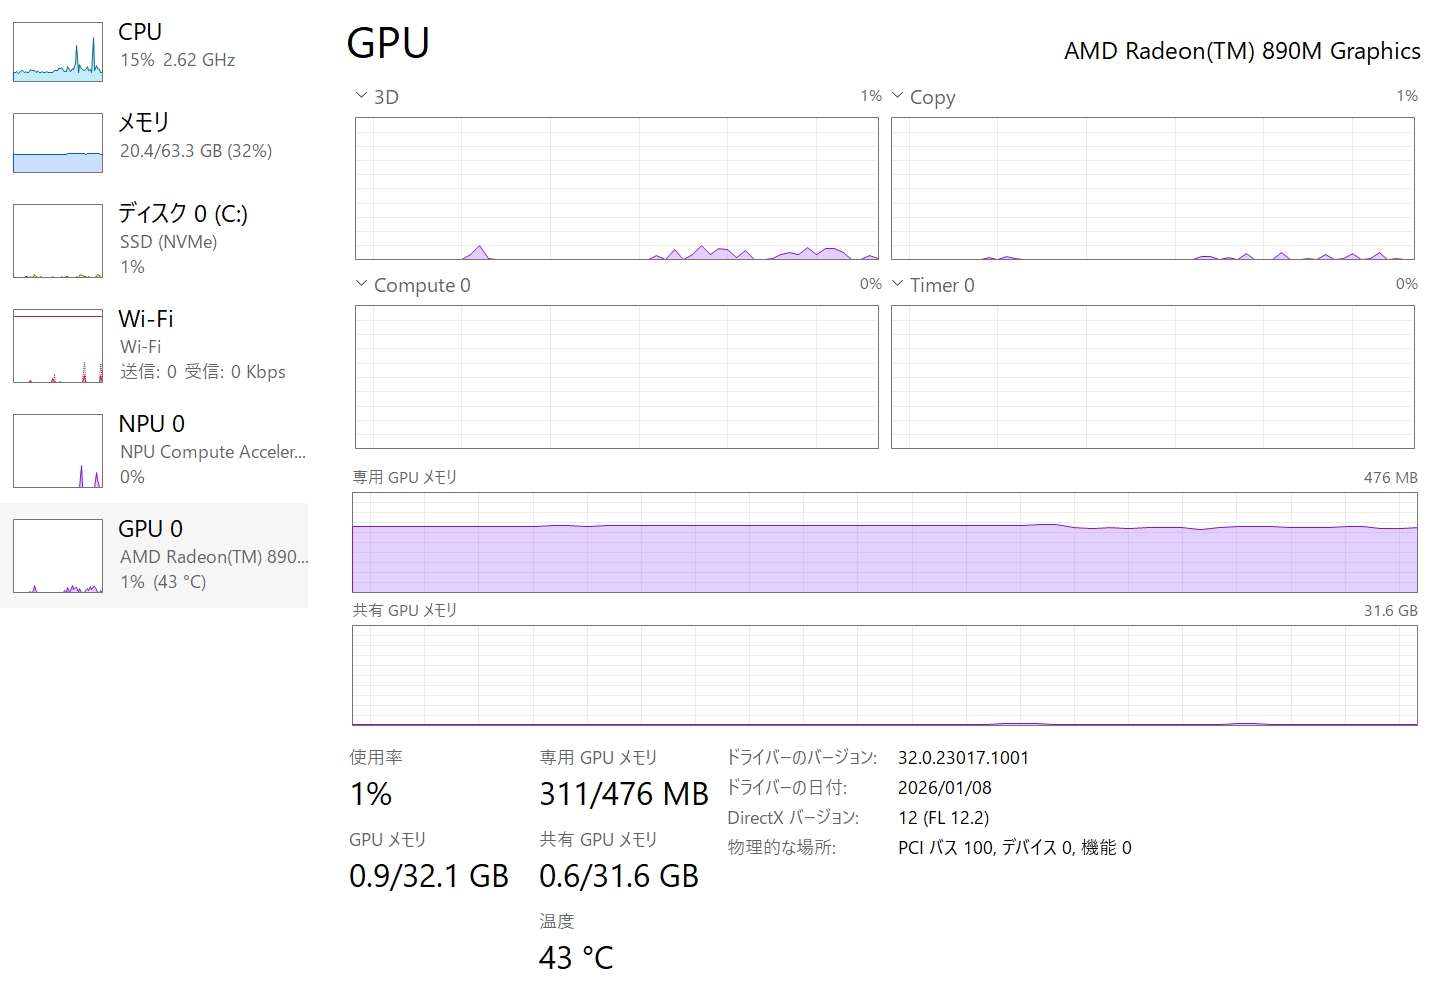Click the 3D engine utilization graph

pyautogui.click(x=616, y=189)
